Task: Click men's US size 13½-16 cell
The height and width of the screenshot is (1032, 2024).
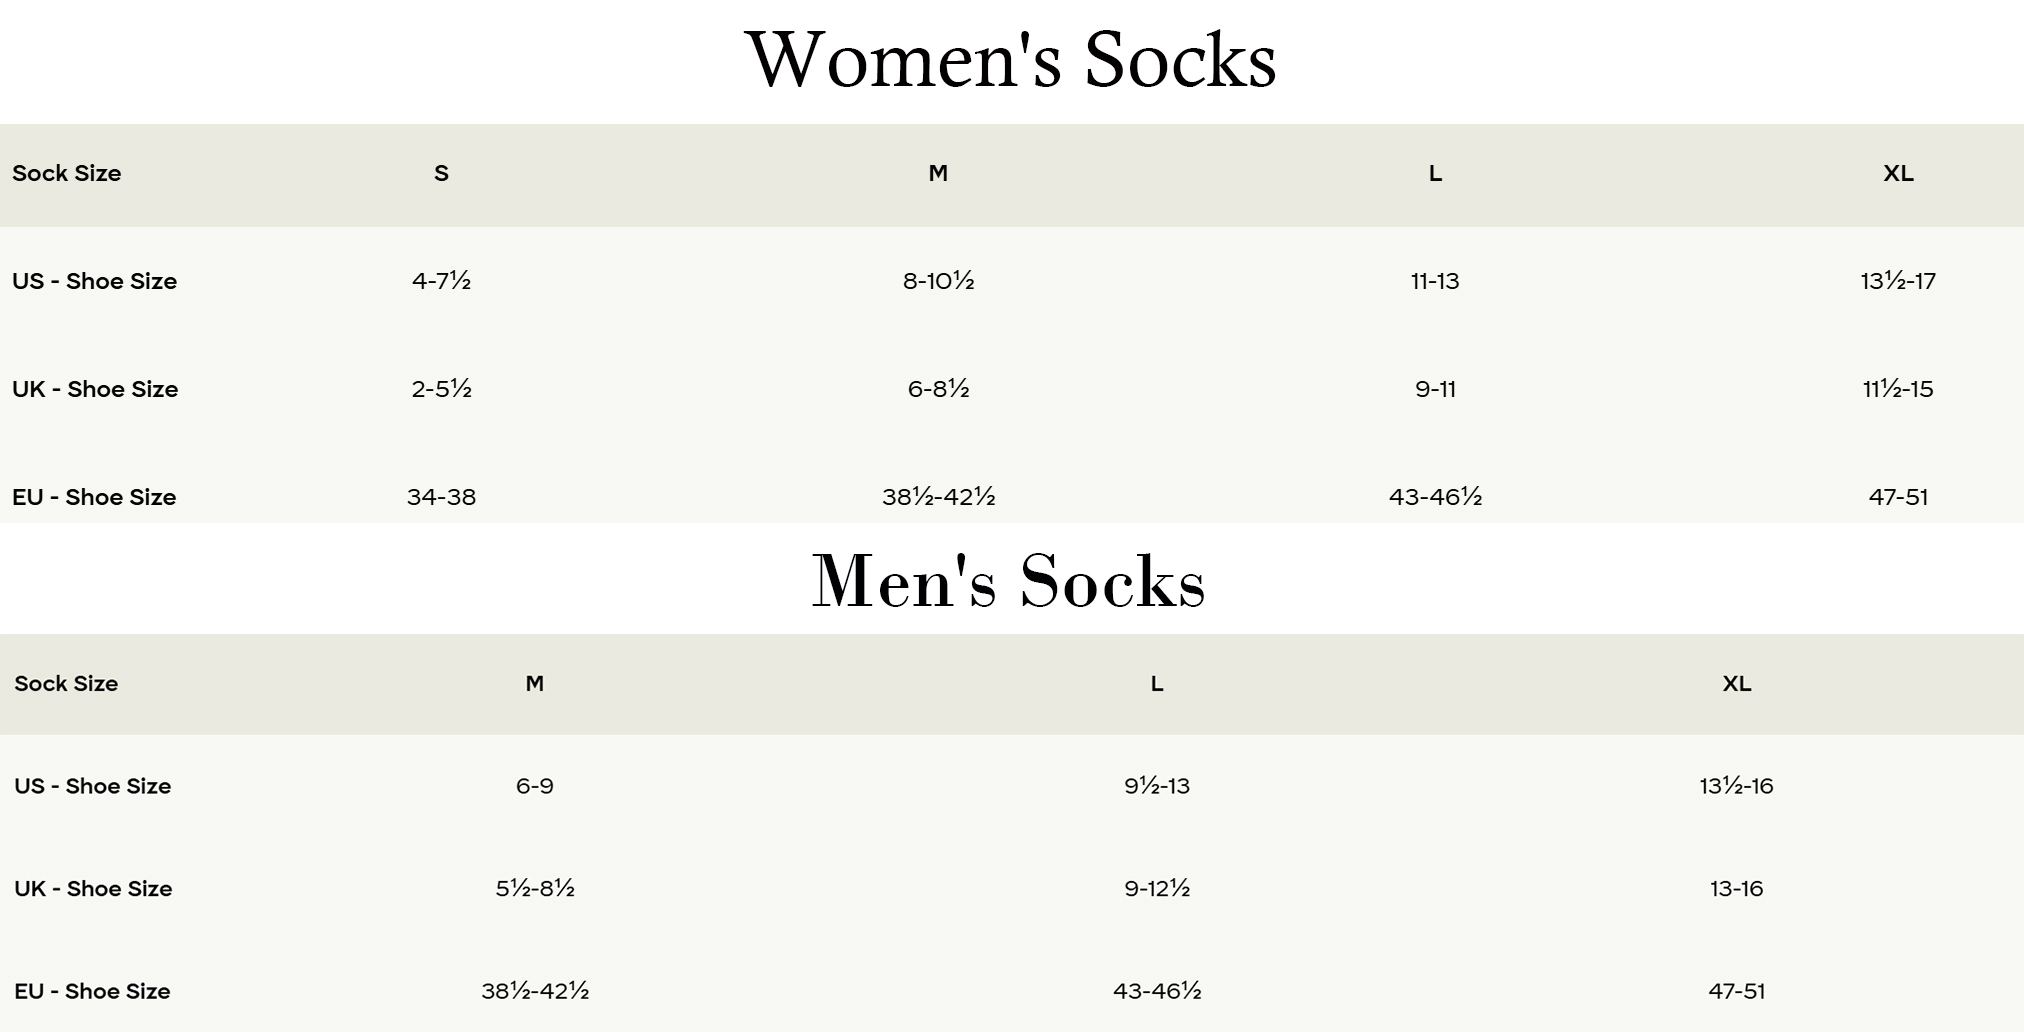Action: (1736, 786)
